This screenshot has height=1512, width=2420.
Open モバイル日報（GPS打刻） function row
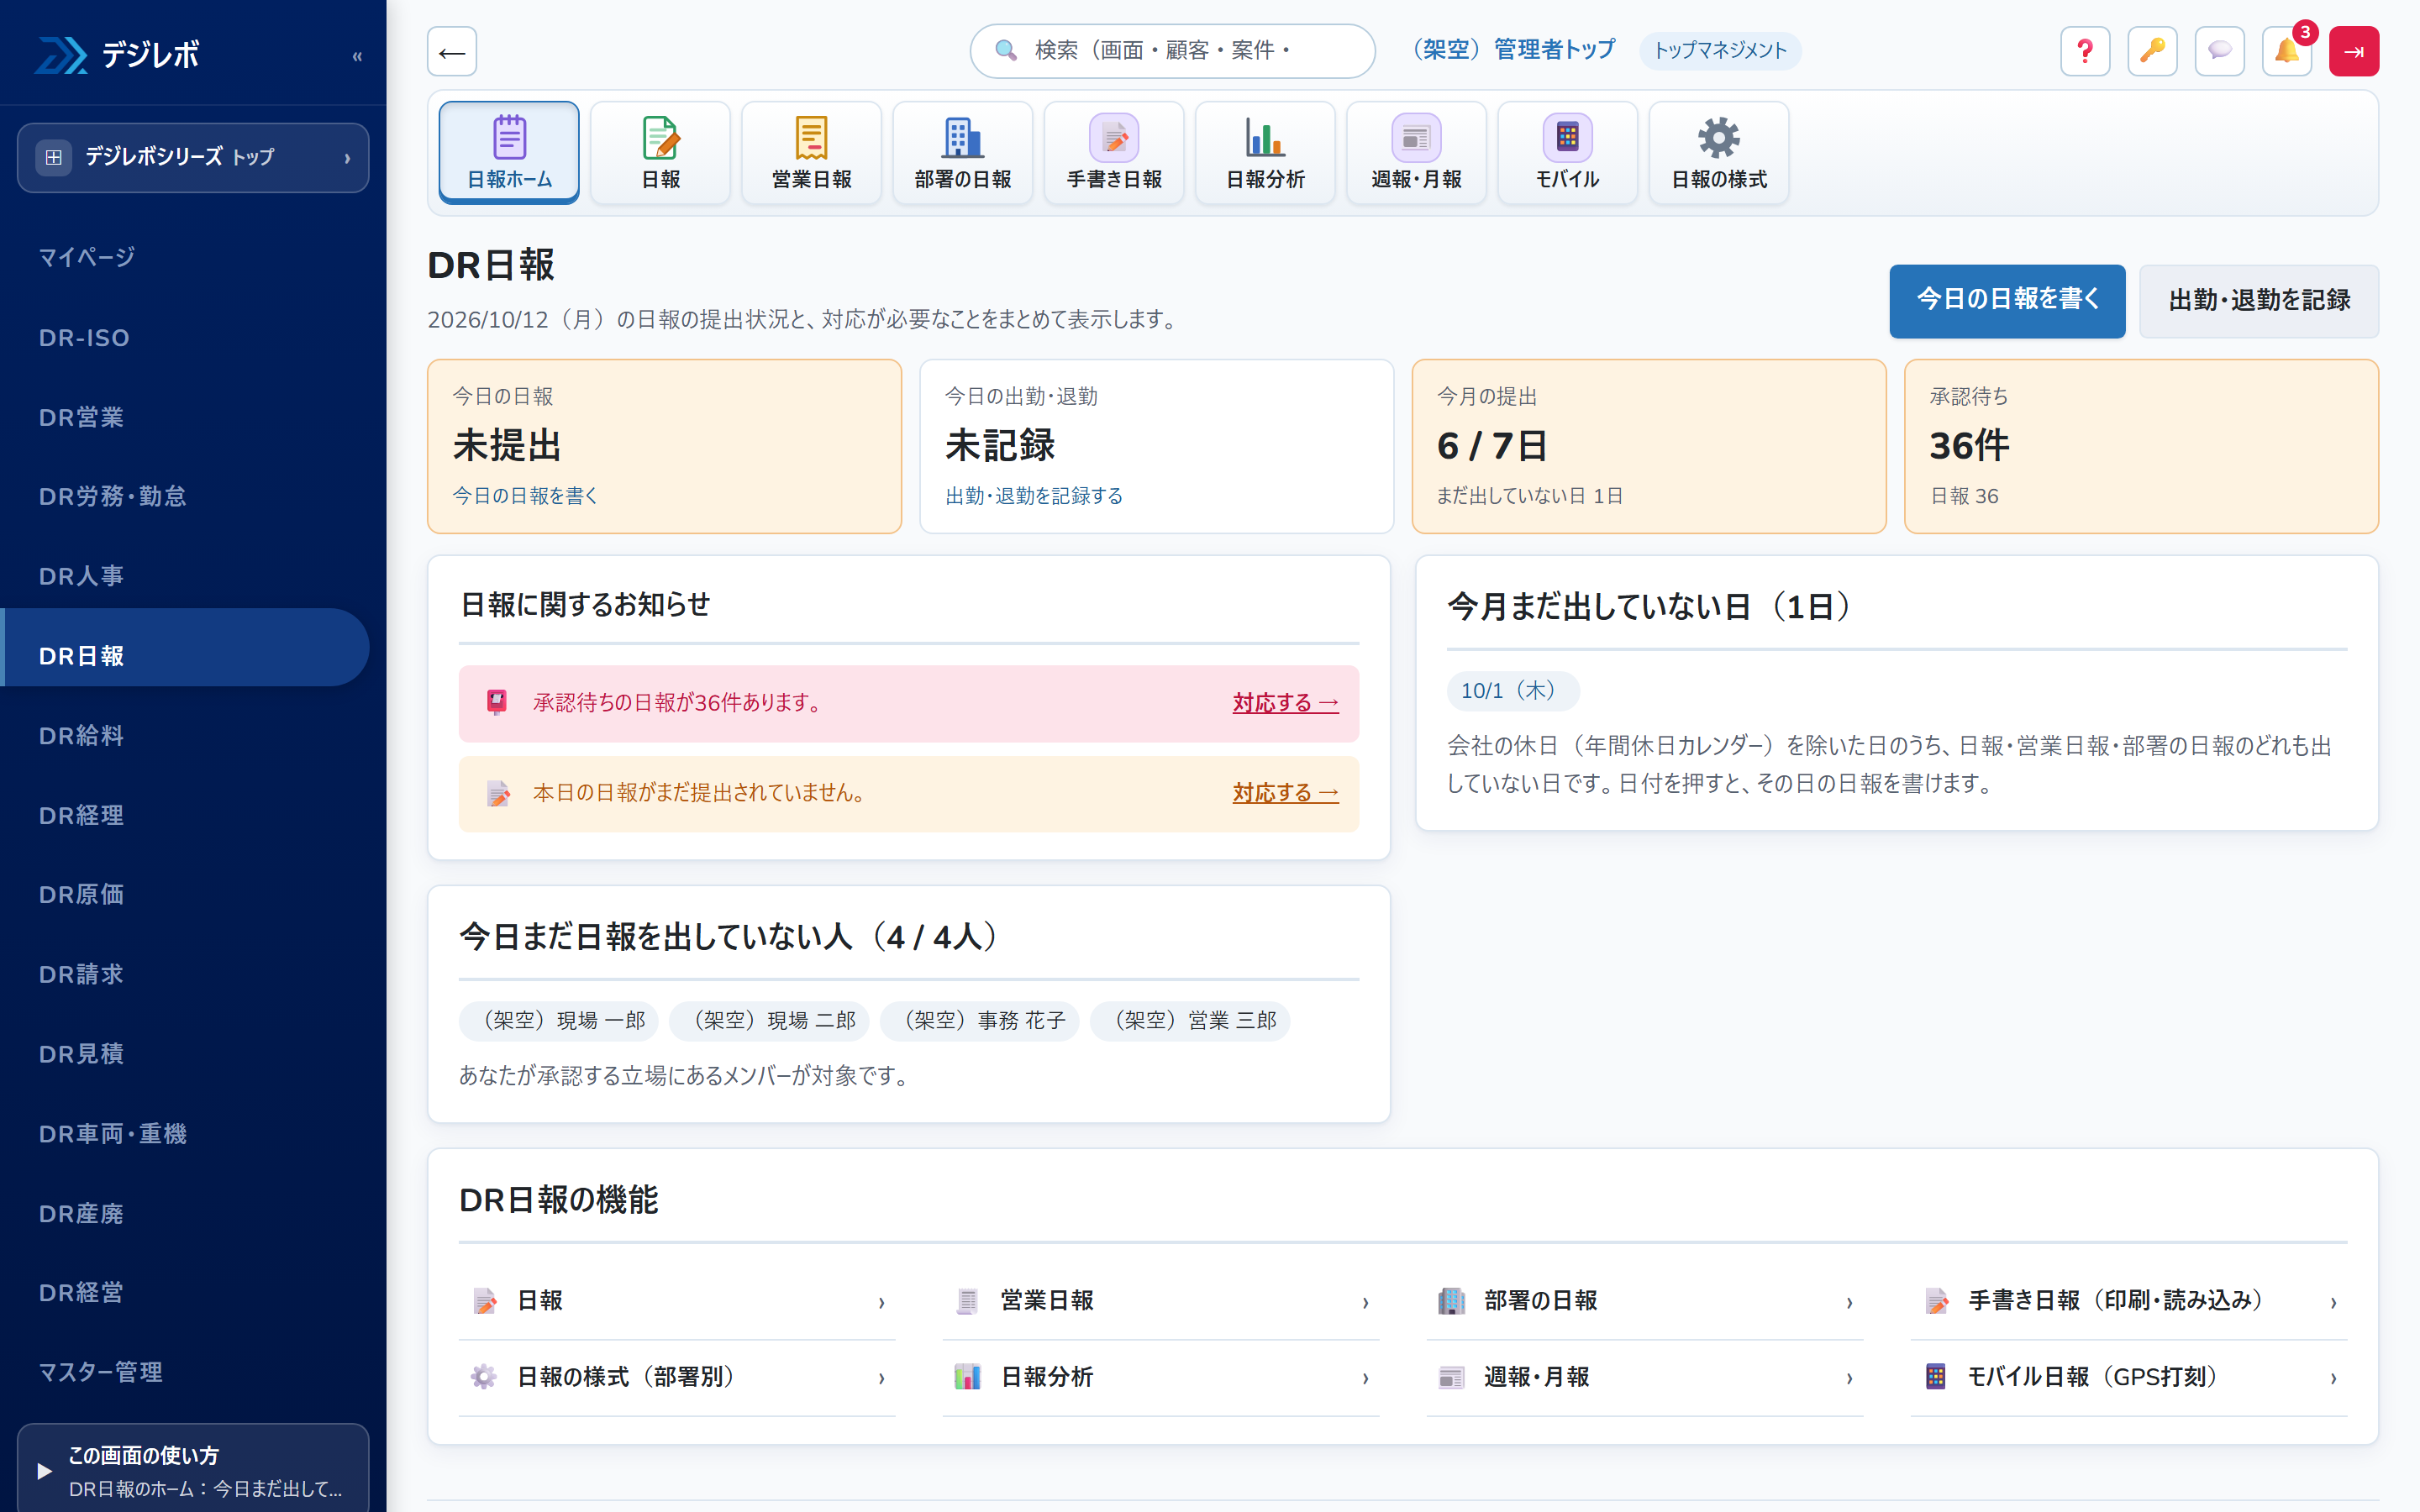[2129, 1377]
